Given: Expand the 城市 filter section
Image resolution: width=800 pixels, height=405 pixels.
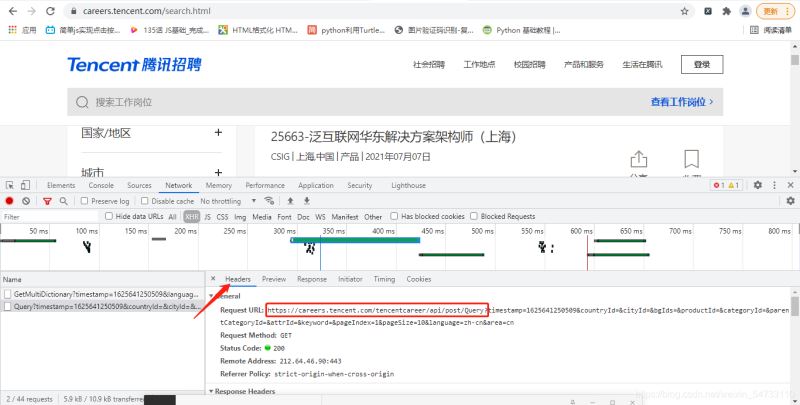Looking at the screenshot, I should [x=218, y=172].
